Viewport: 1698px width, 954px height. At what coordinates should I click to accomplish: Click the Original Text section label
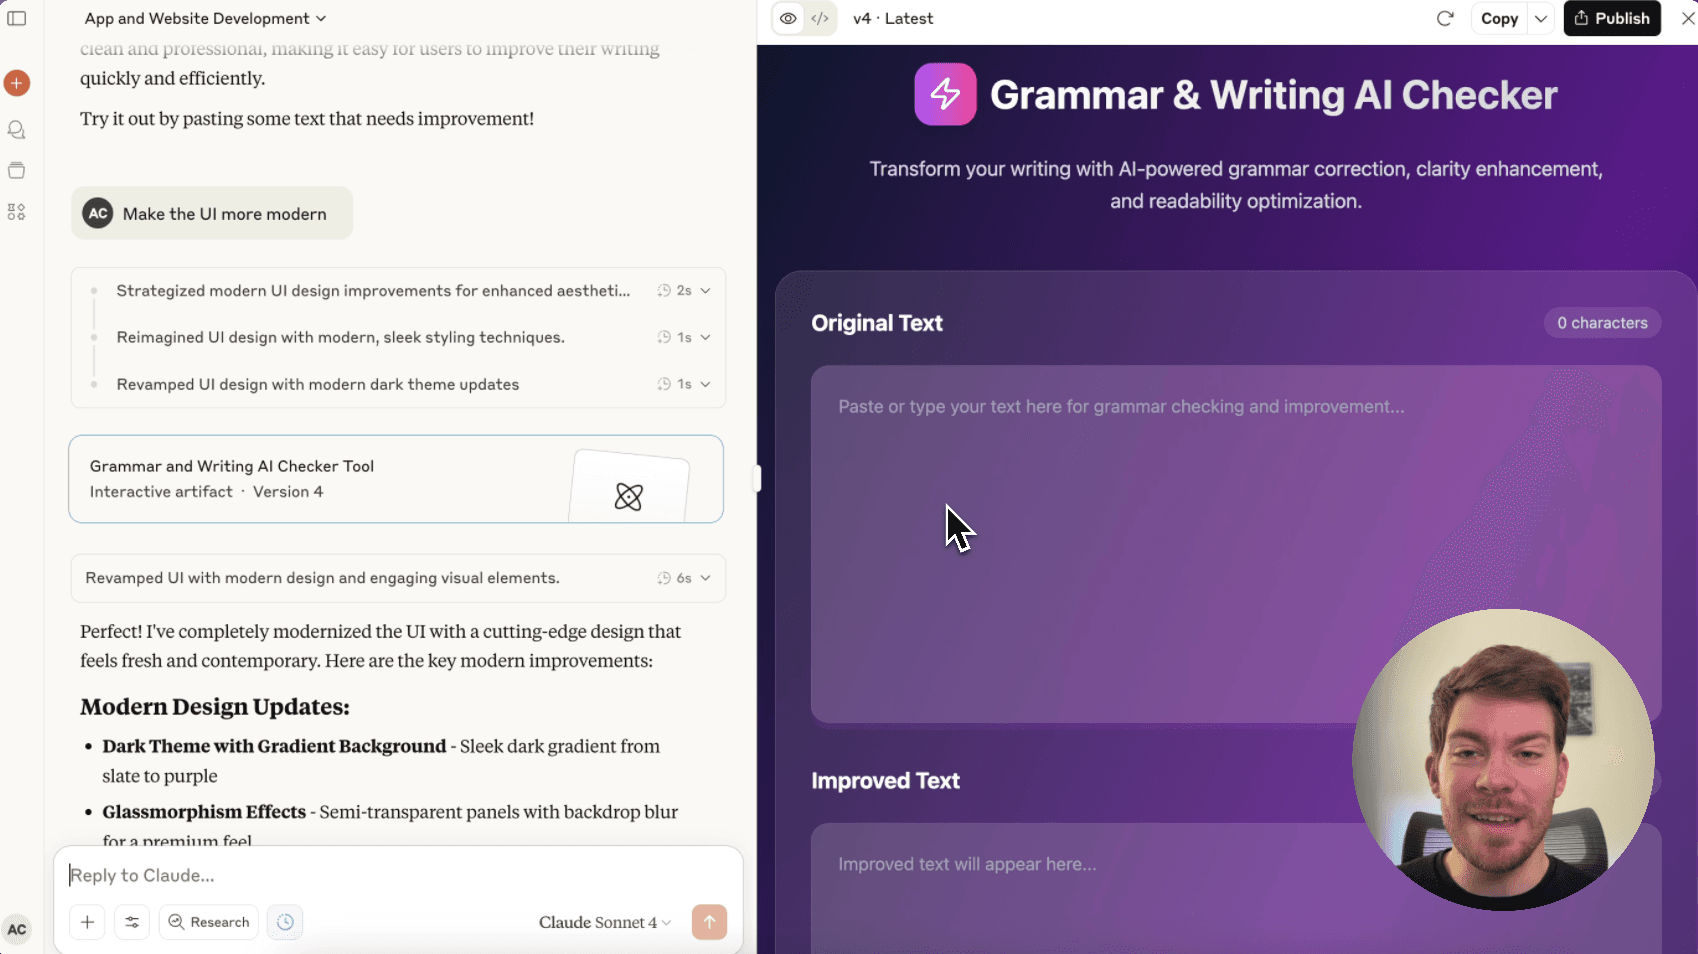point(877,323)
